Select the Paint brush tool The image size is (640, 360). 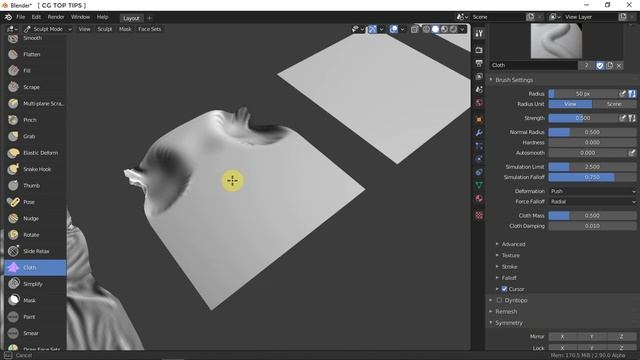pyautogui.click(x=35, y=317)
